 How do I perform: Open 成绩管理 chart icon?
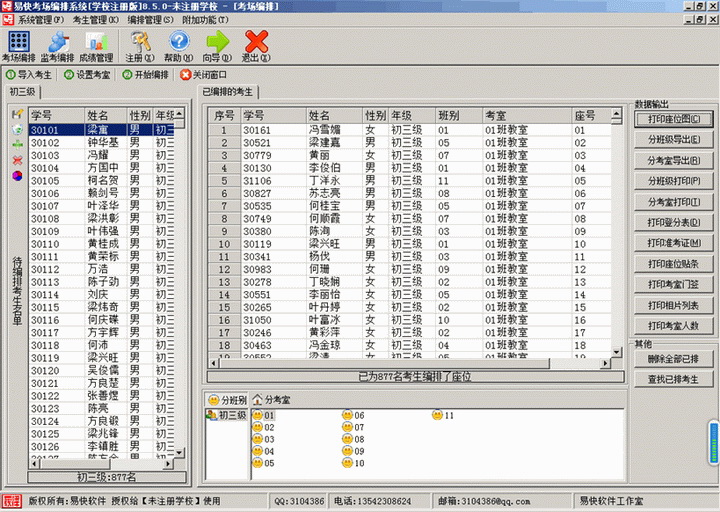(x=97, y=46)
